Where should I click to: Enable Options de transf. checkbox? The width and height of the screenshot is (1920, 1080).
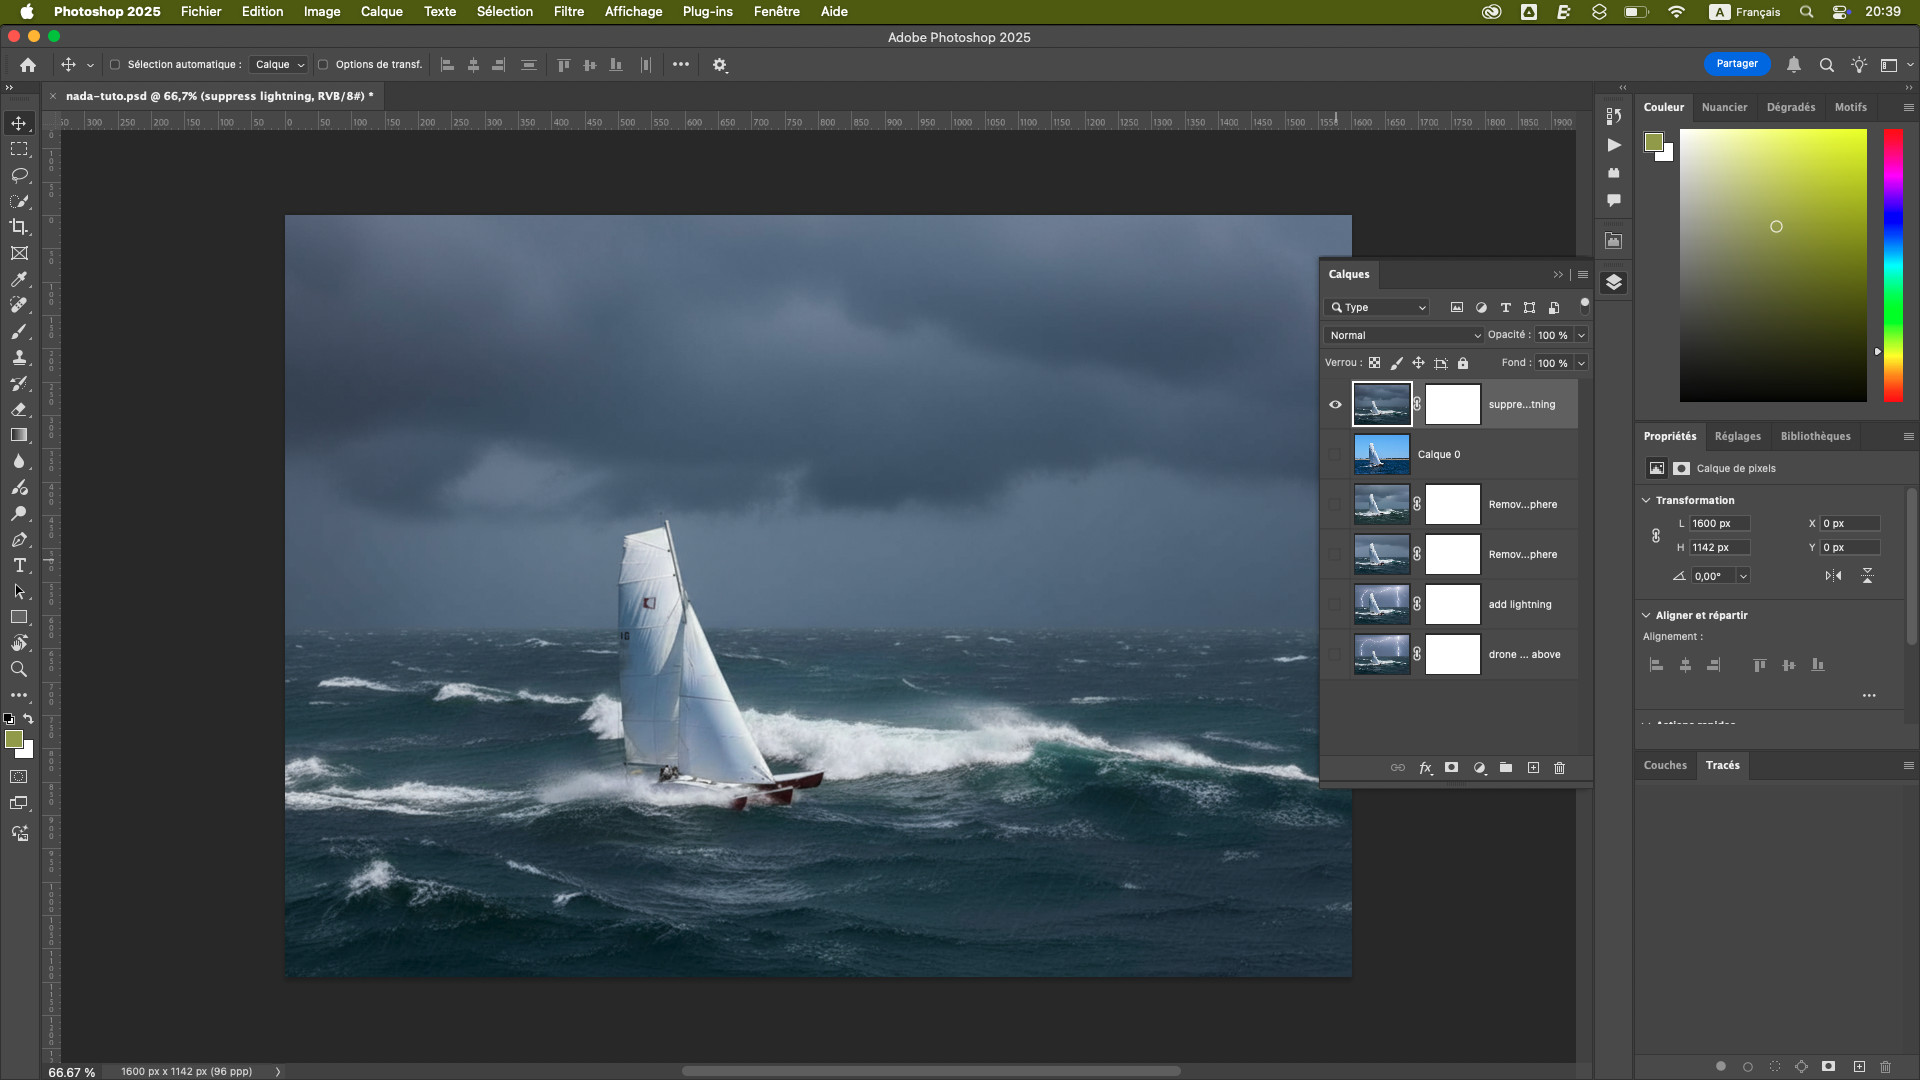click(323, 65)
